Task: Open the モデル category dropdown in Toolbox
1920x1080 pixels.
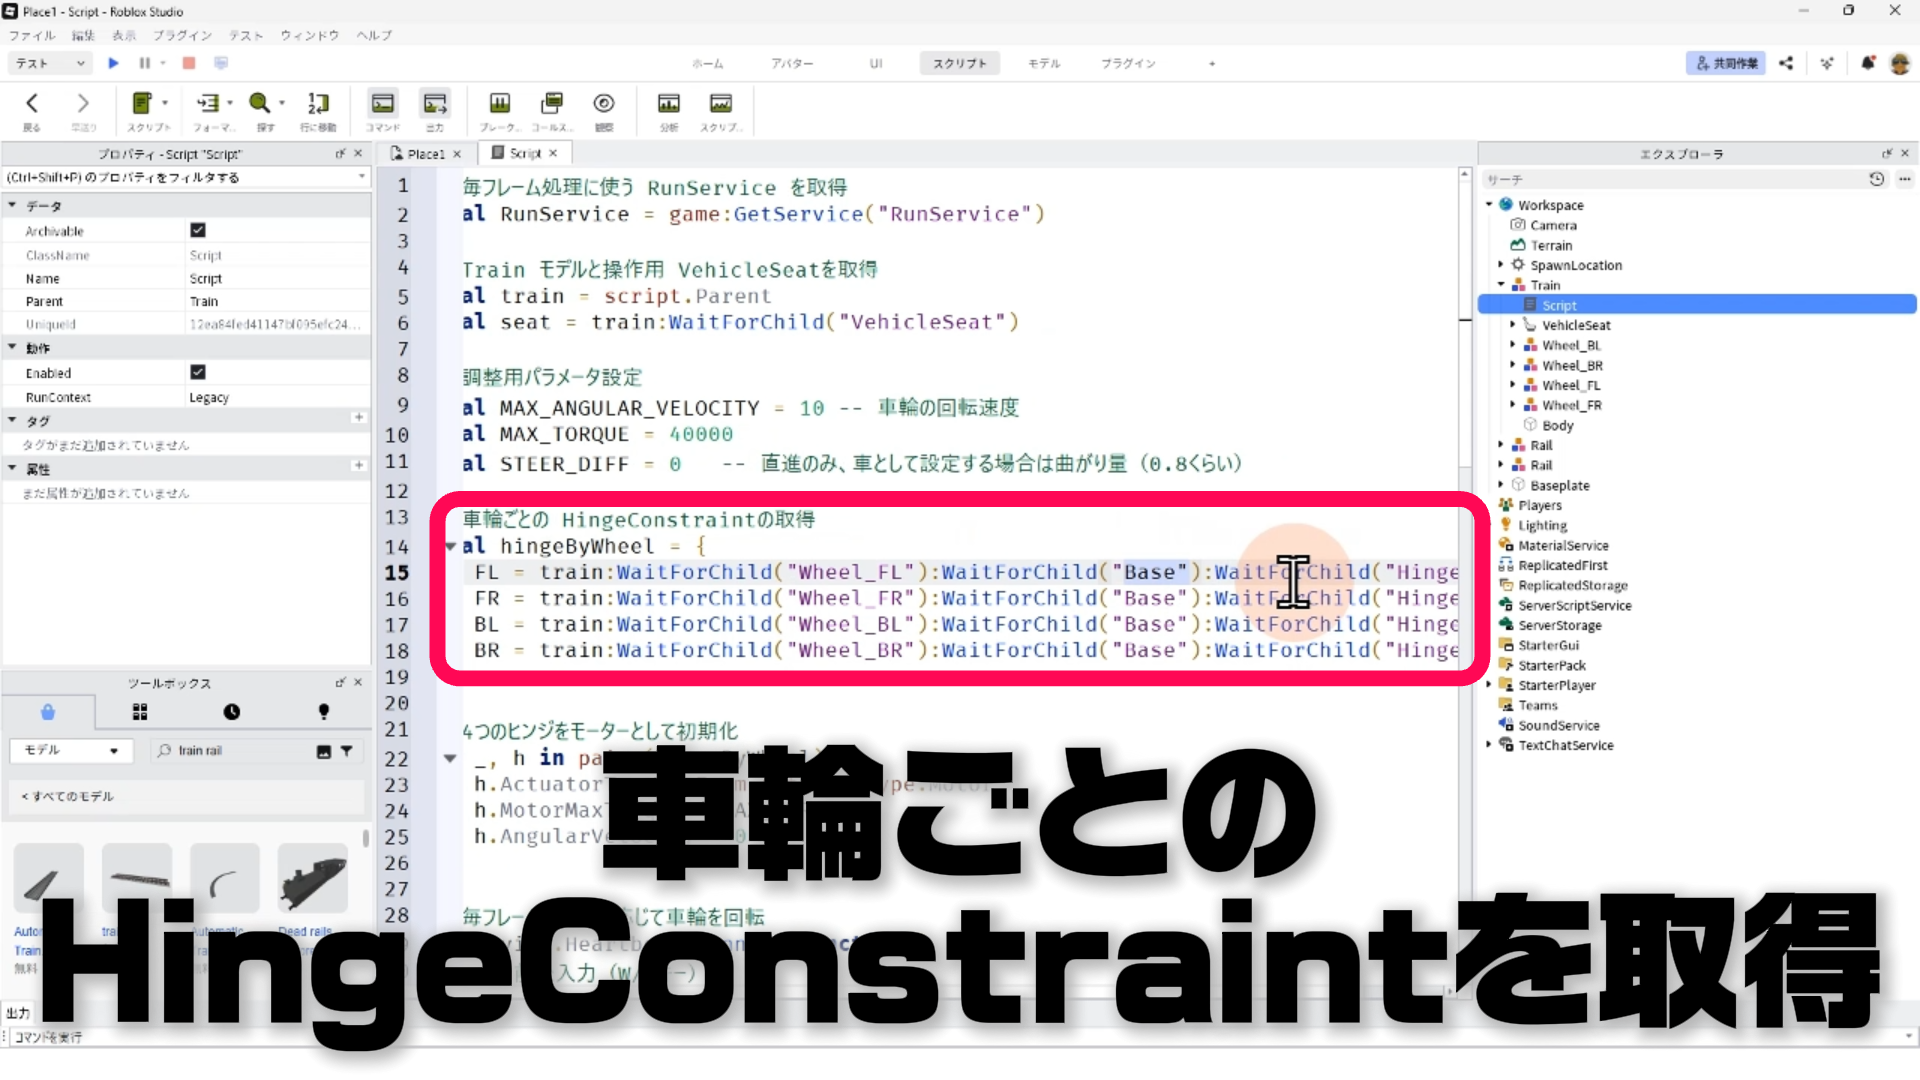Action: tap(71, 750)
